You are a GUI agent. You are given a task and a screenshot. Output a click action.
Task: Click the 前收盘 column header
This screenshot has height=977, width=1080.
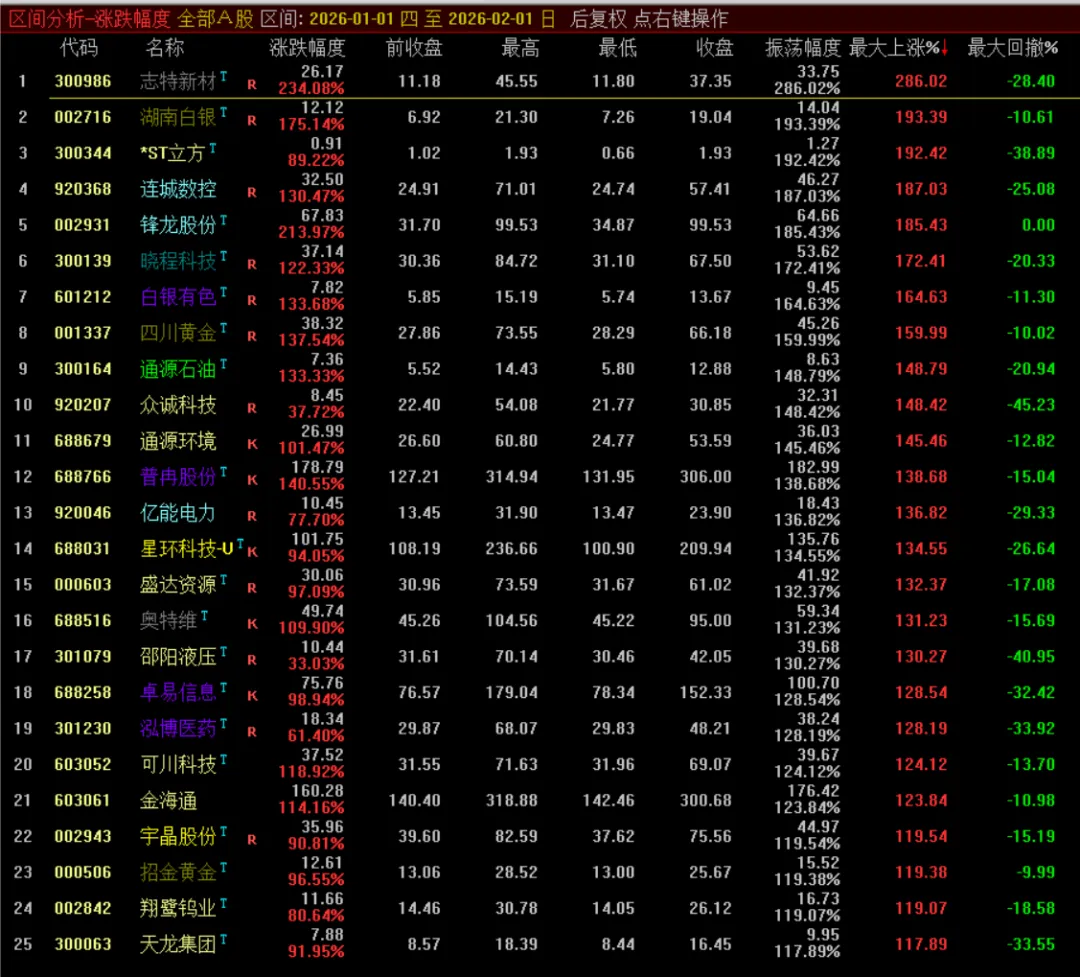coord(413,48)
